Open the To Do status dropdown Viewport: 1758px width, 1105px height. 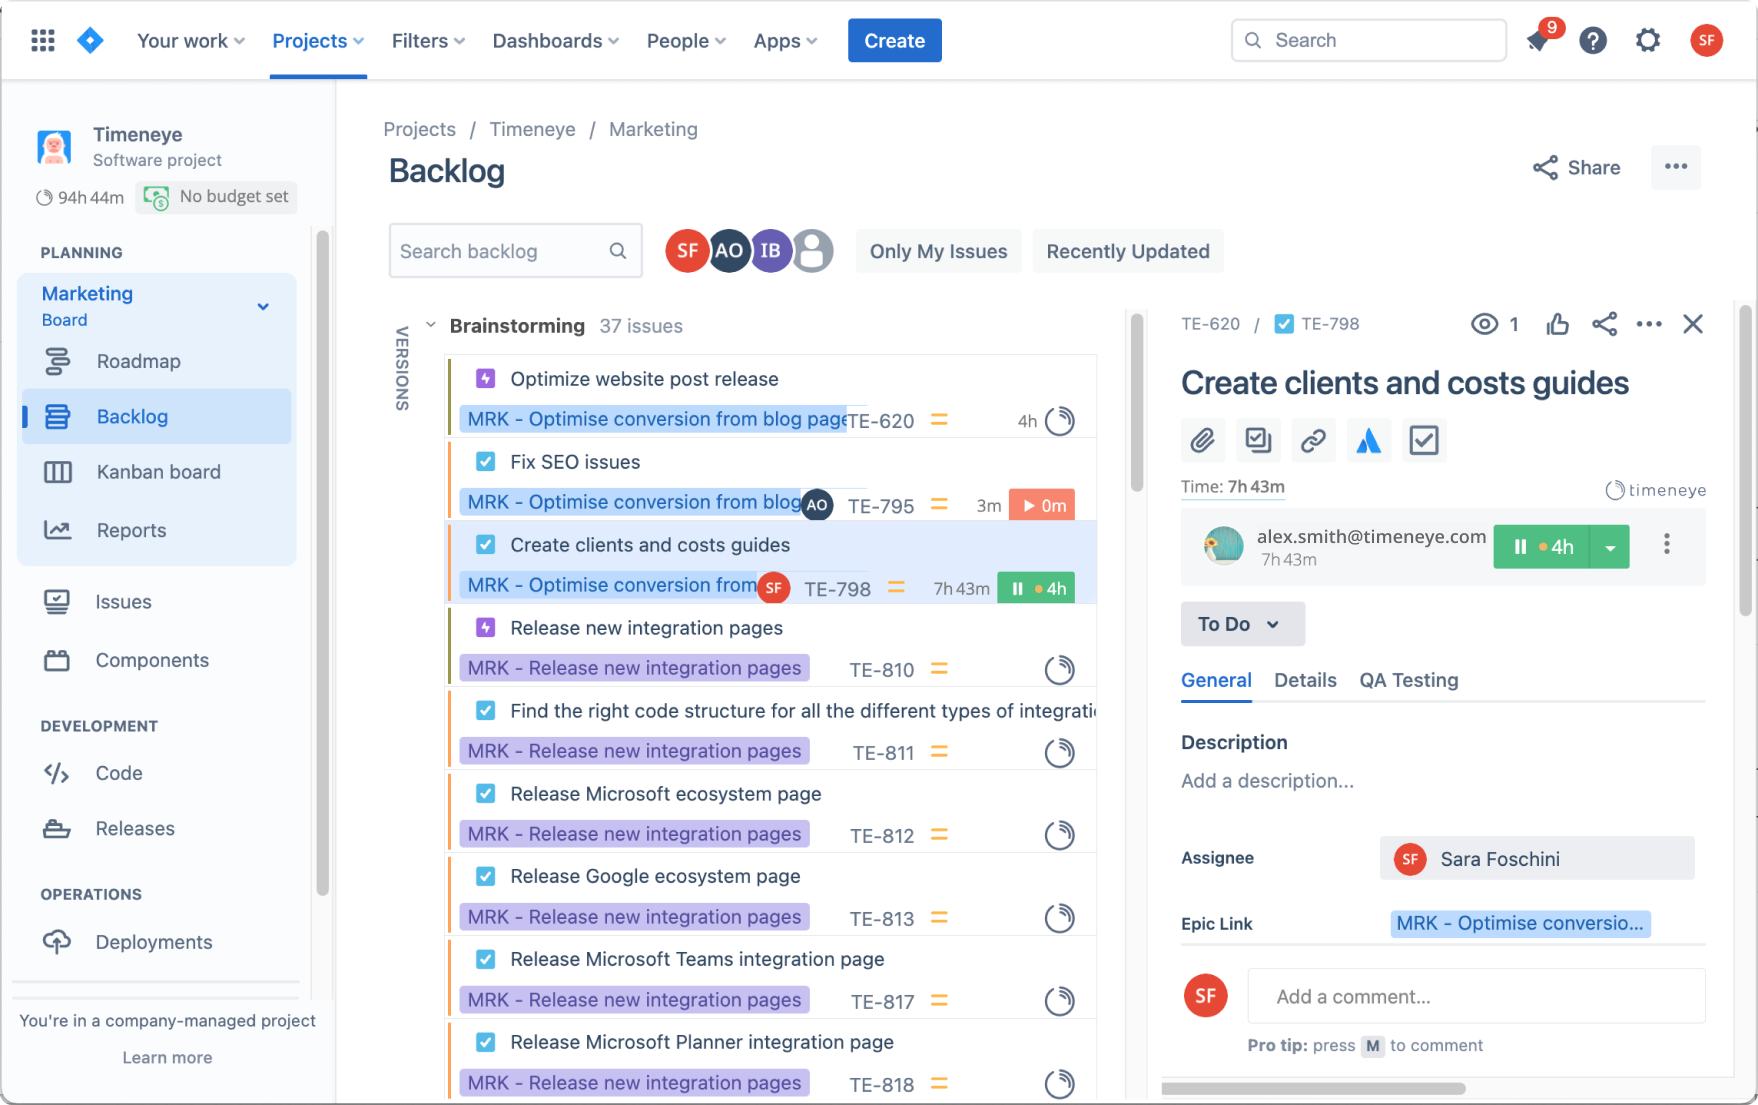[x=1242, y=623]
